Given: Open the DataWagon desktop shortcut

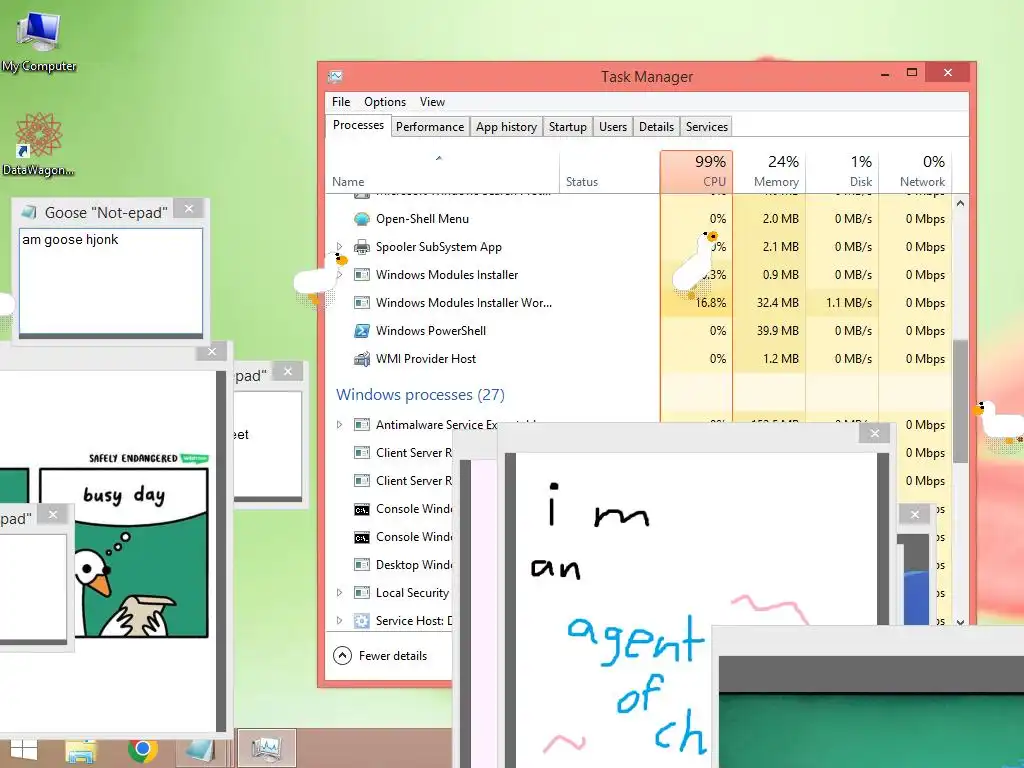Looking at the screenshot, I should 38,144.
